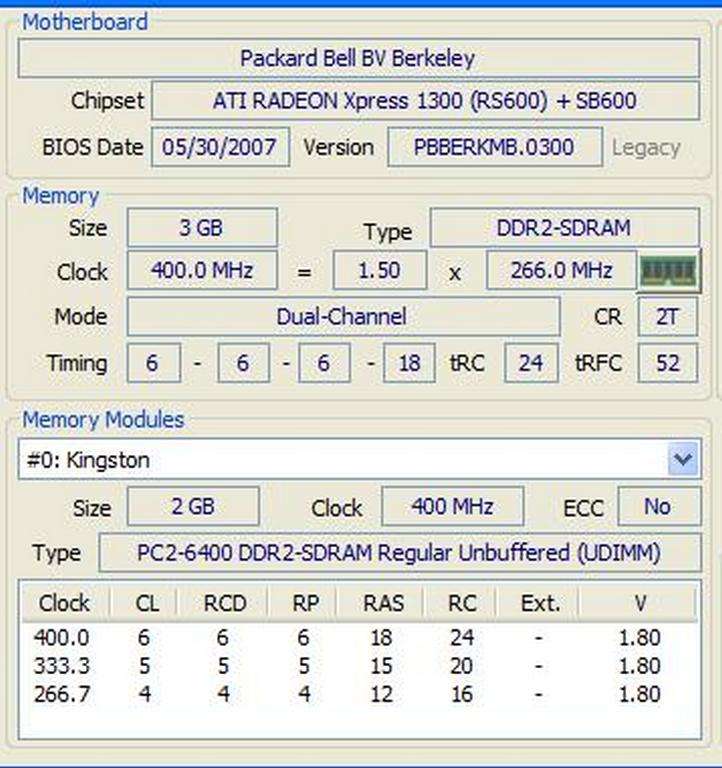Click the ATI RADEON Xpress chipset field
Image resolution: width=722 pixels, height=768 pixels.
click(424, 101)
